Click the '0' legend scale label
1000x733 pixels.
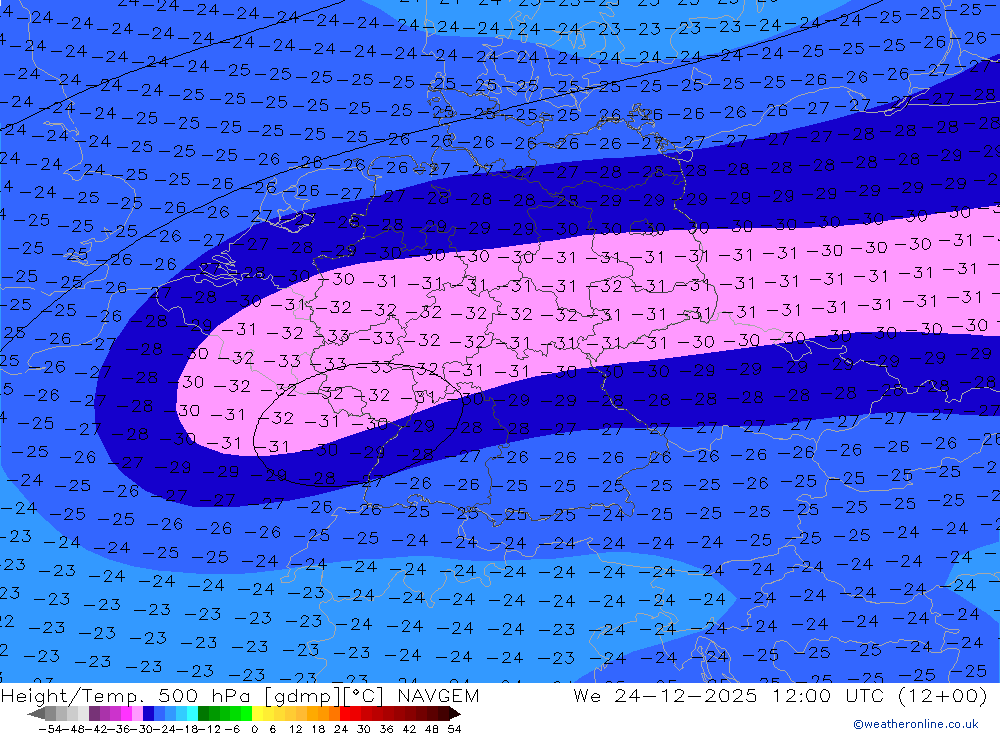[254, 729]
